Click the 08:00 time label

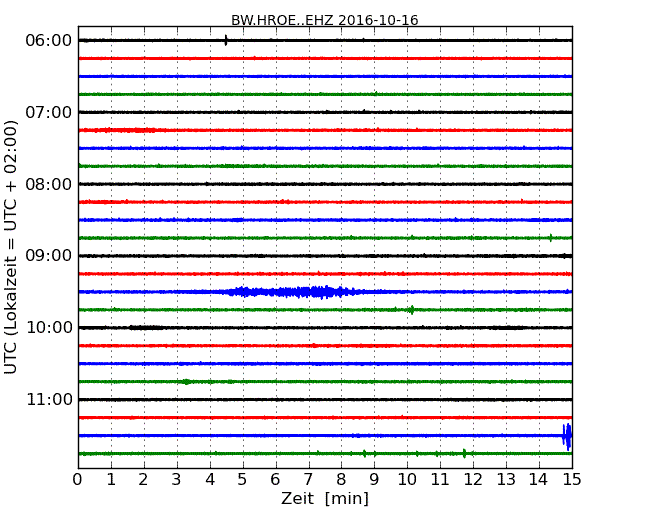click(49, 184)
